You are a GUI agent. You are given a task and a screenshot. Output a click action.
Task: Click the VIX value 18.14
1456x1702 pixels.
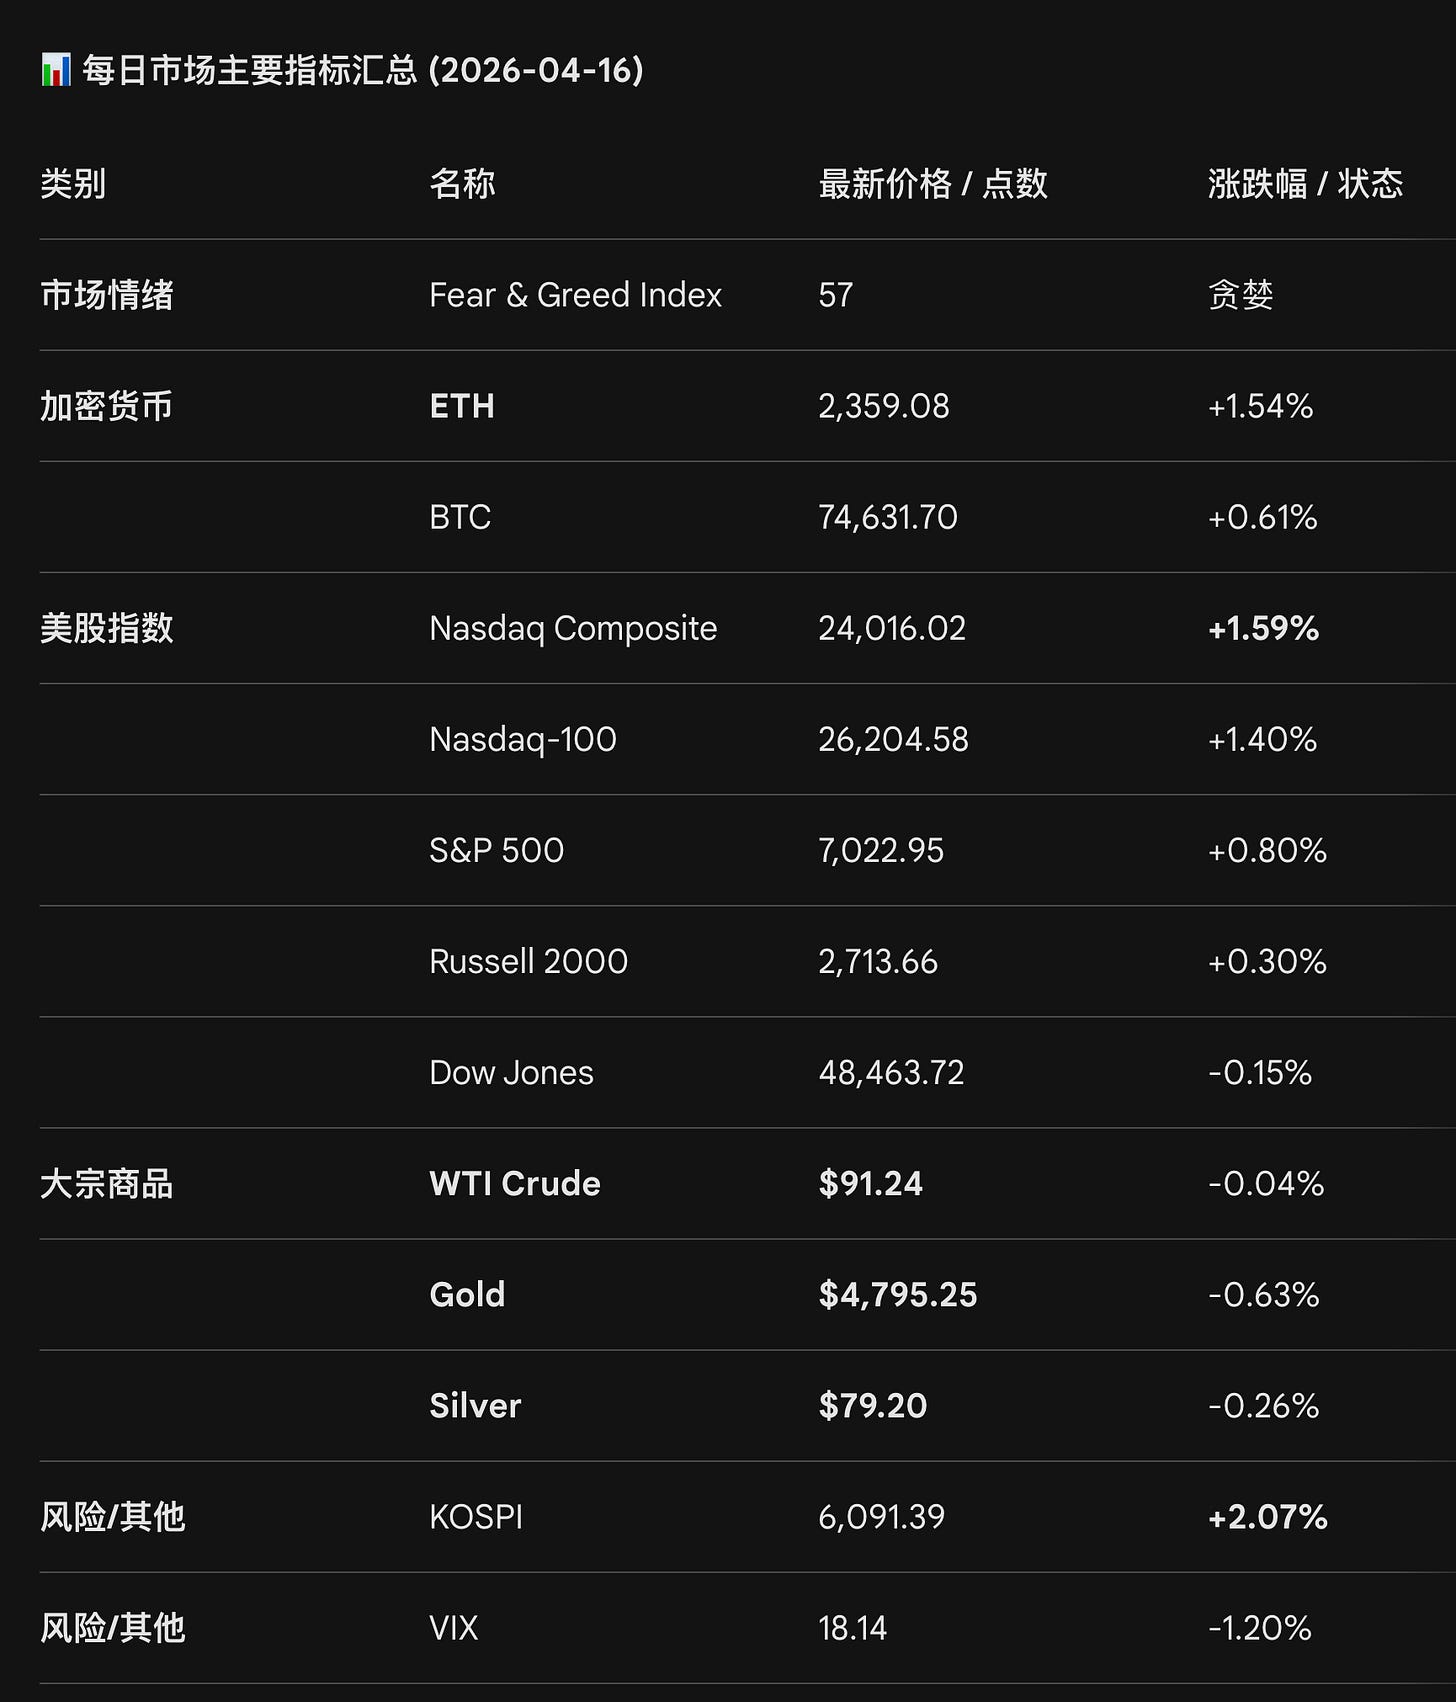(853, 1628)
